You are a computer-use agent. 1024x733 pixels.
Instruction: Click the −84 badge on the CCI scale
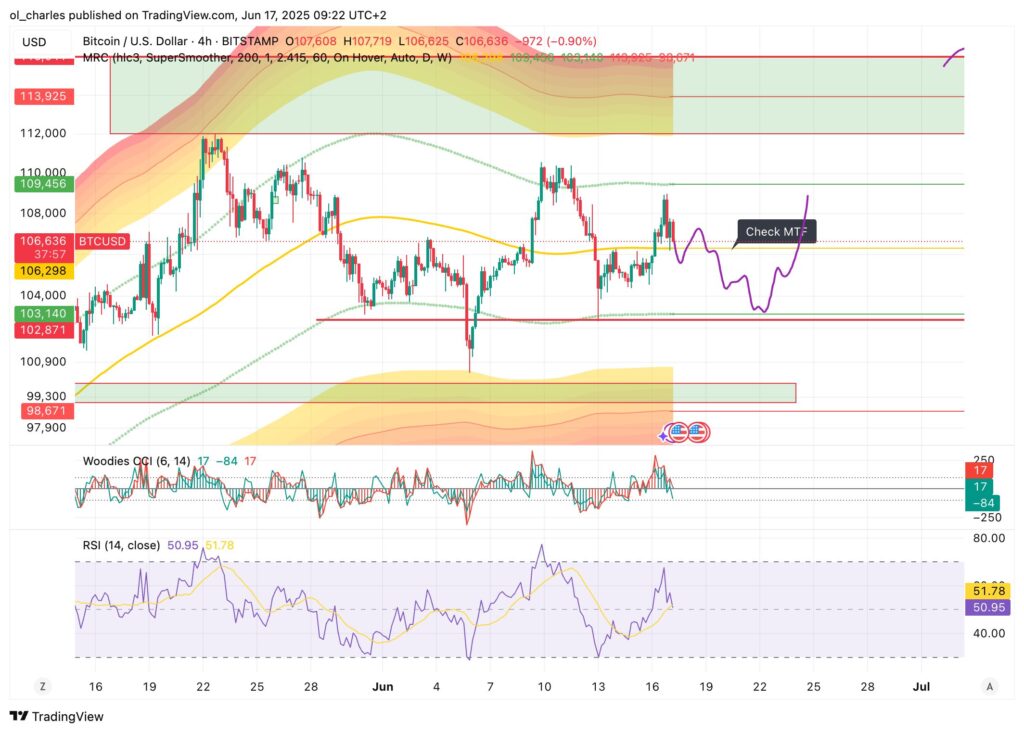(x=986, y=503)
